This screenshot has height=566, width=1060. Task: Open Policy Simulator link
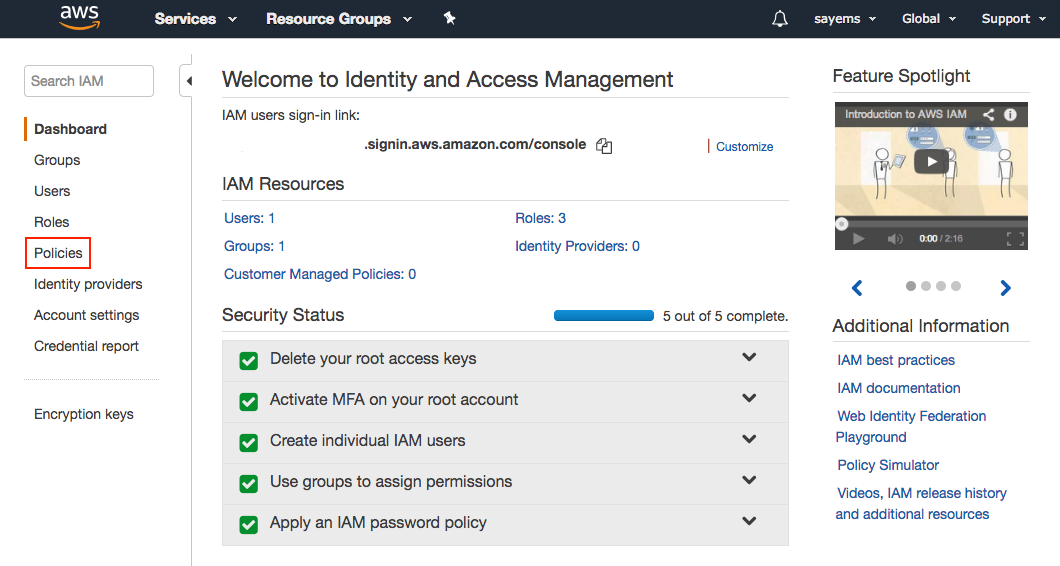(888, 465)
